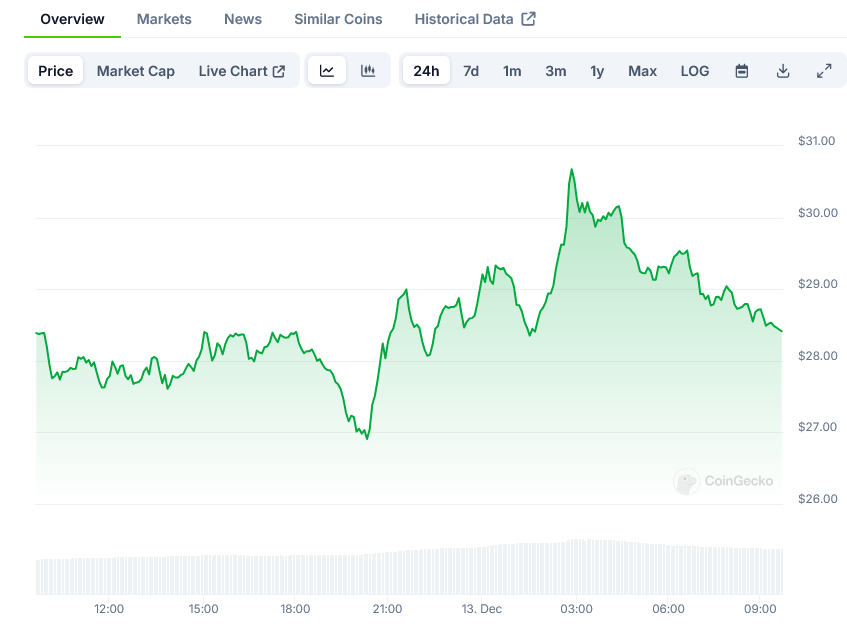Screen dimensions: 847x633
Task: Select the Price view toggle
Action: [x=56, y=71]
